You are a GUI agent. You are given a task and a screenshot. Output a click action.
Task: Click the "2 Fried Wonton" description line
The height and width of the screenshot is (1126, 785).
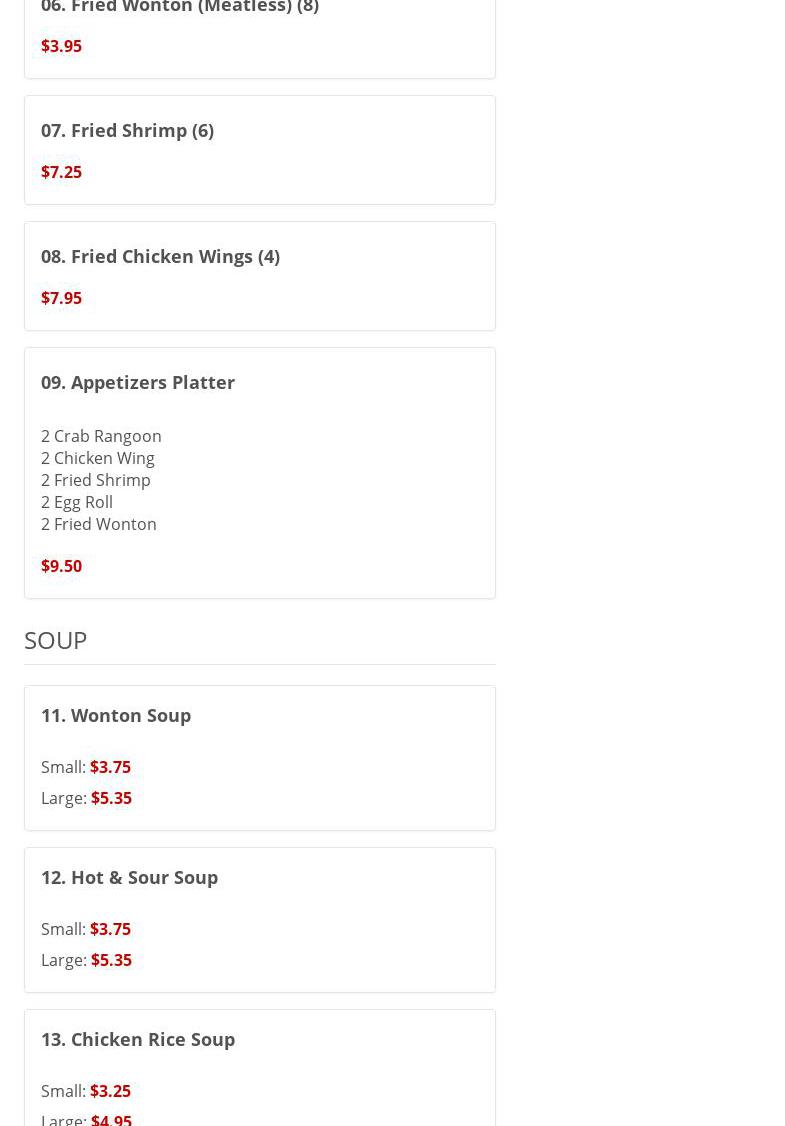coord(98,524)
